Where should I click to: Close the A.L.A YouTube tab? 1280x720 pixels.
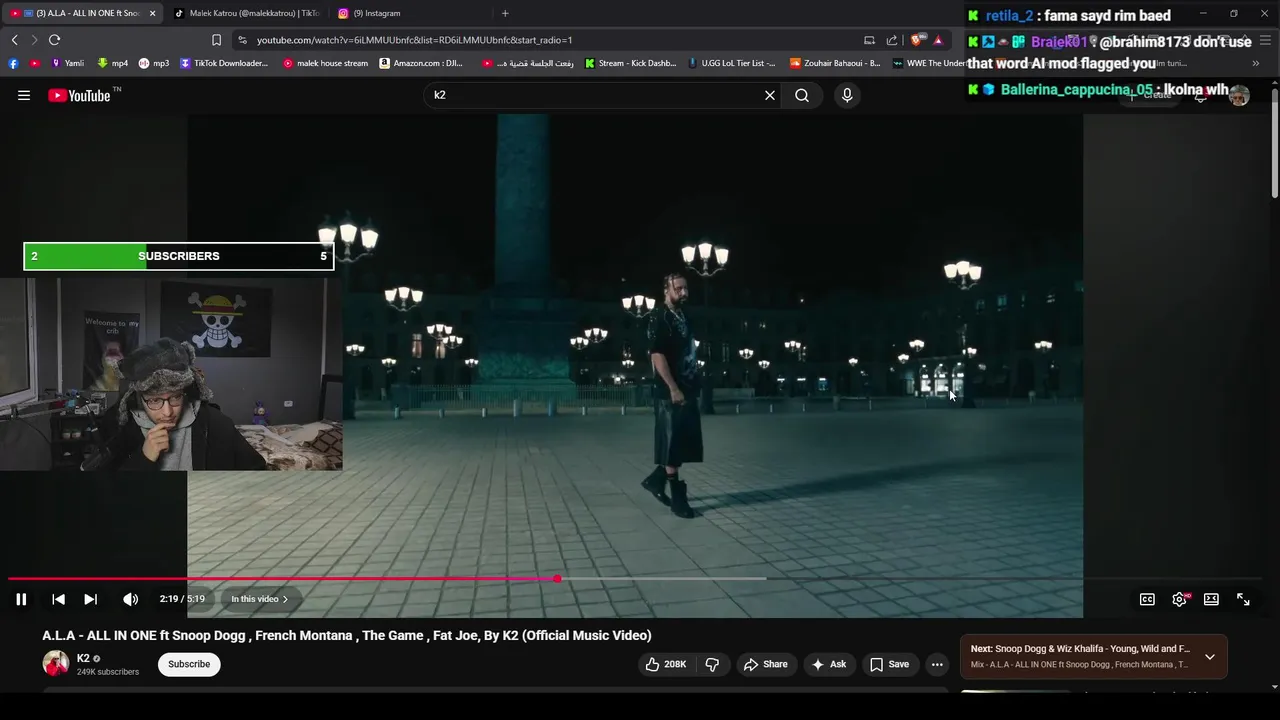point(152,13)
